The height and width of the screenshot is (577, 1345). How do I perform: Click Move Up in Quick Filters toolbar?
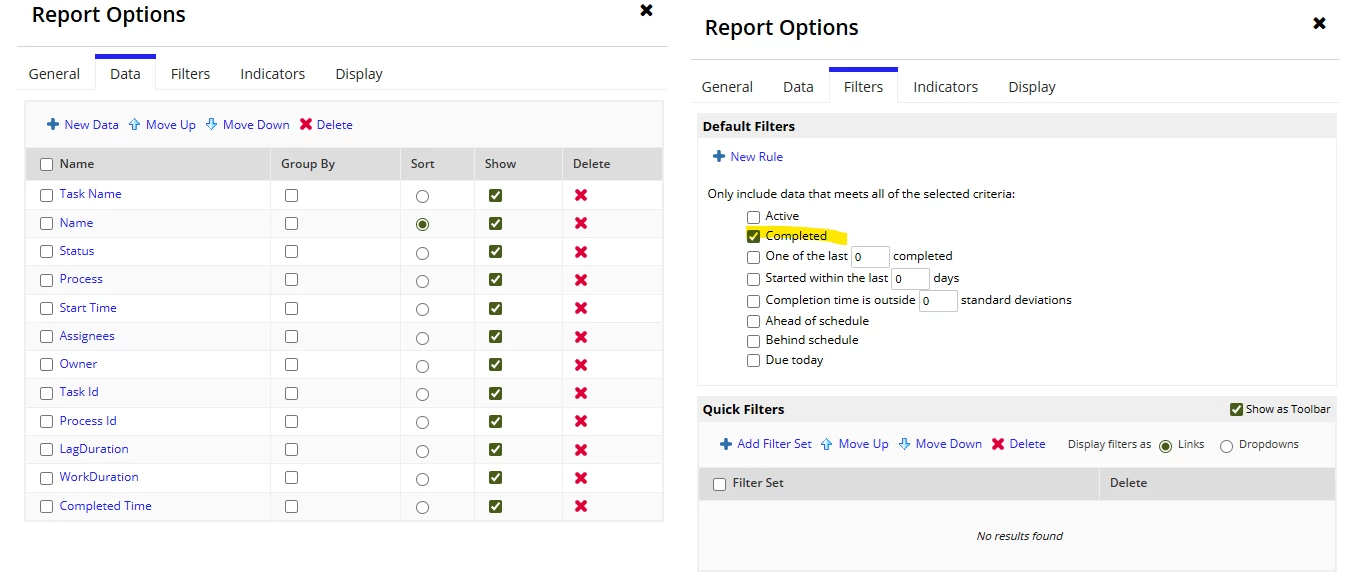[x=855, y=444]
